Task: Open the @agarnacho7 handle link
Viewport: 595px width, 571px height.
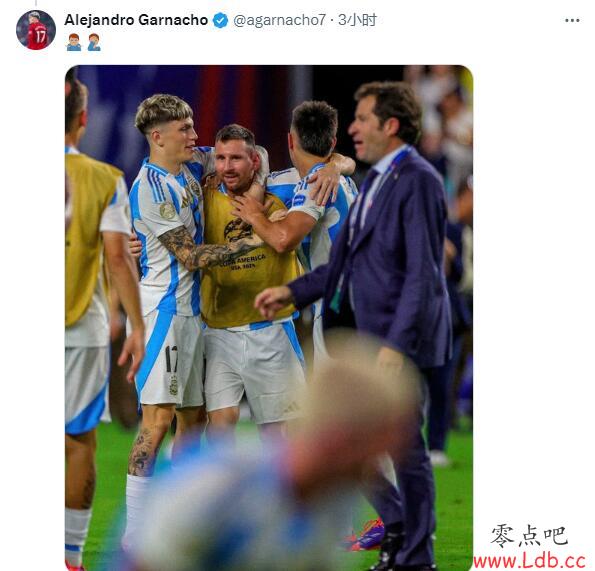Action: (279, 20)
